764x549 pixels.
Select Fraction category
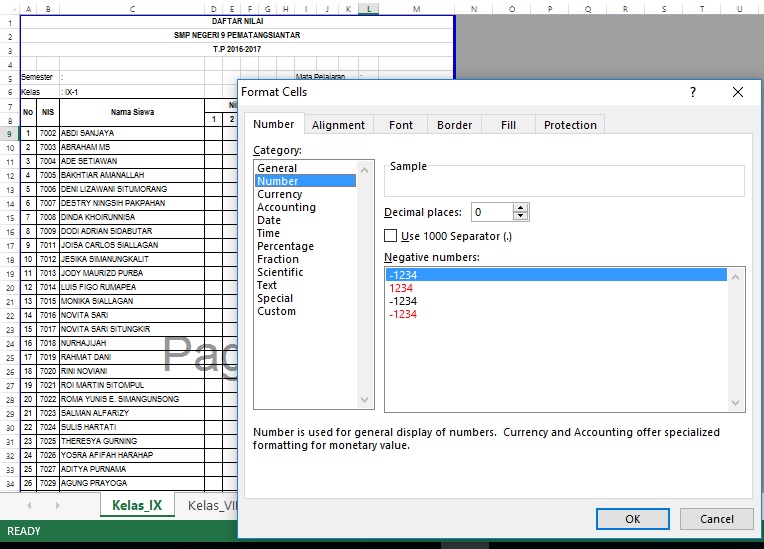306,259
